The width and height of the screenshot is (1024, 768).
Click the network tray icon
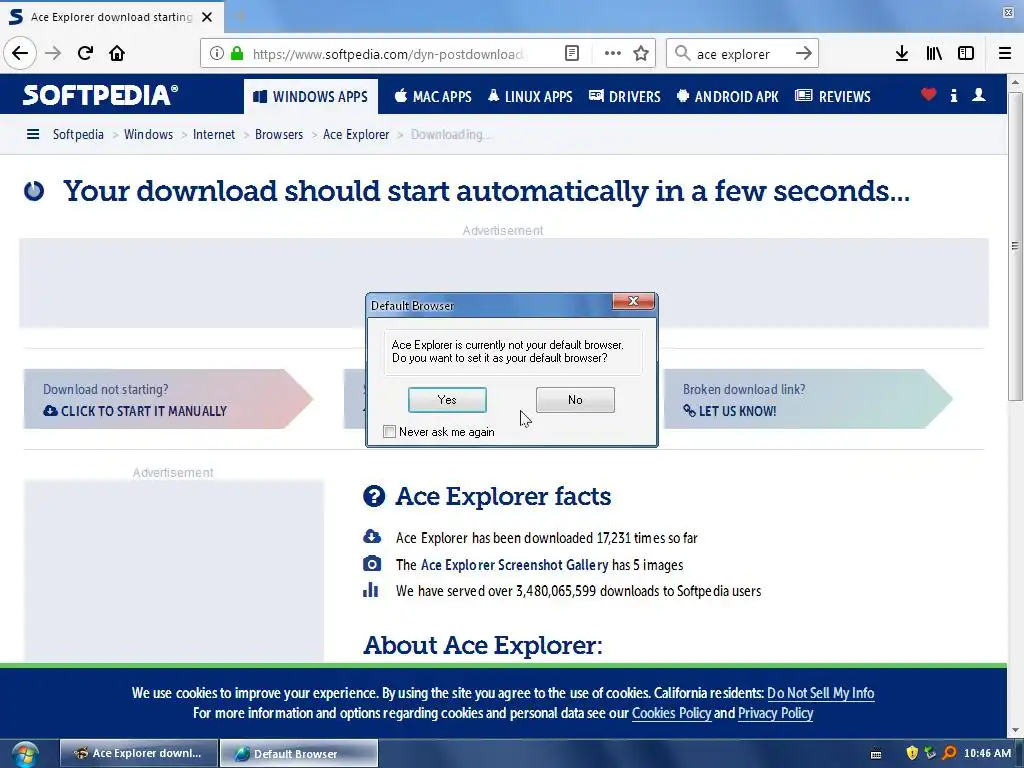click(x=930, y=753)
